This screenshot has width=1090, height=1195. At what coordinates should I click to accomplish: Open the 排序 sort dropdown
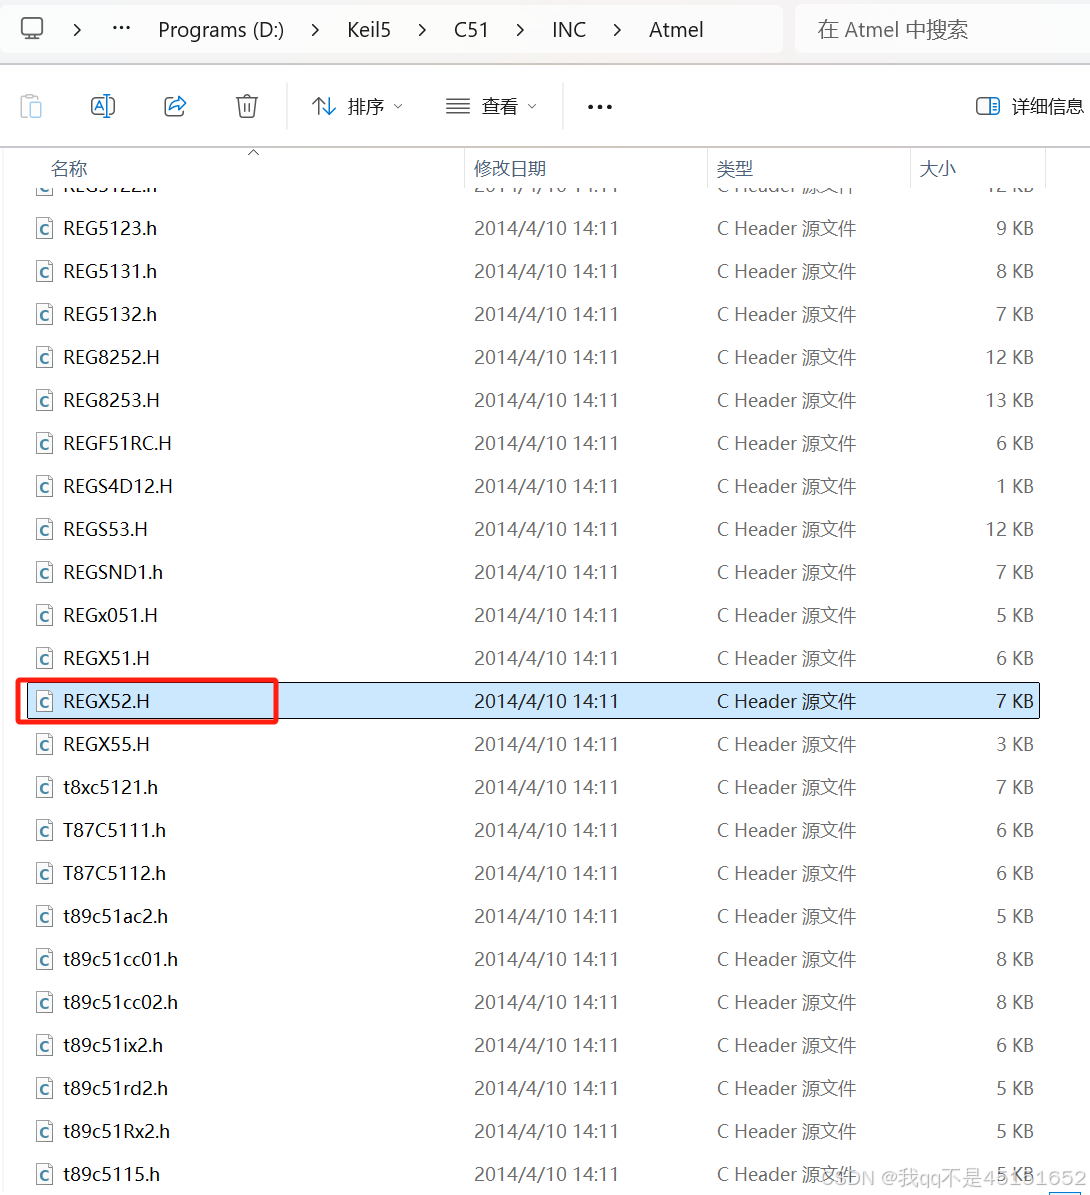(357, 106)
